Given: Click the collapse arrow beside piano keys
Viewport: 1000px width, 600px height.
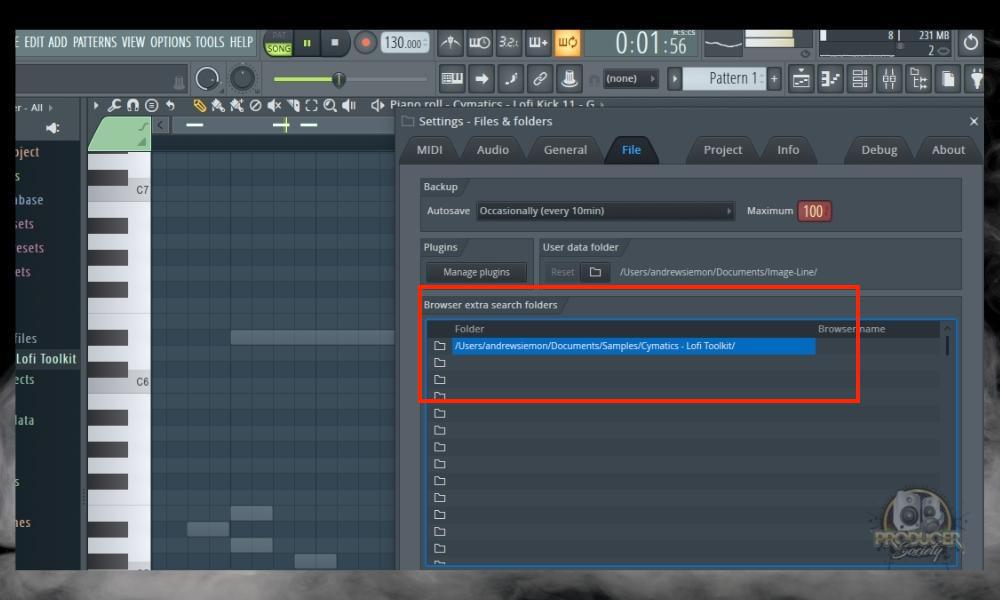Looking at the screenshot, I should [x=161, y=125].
